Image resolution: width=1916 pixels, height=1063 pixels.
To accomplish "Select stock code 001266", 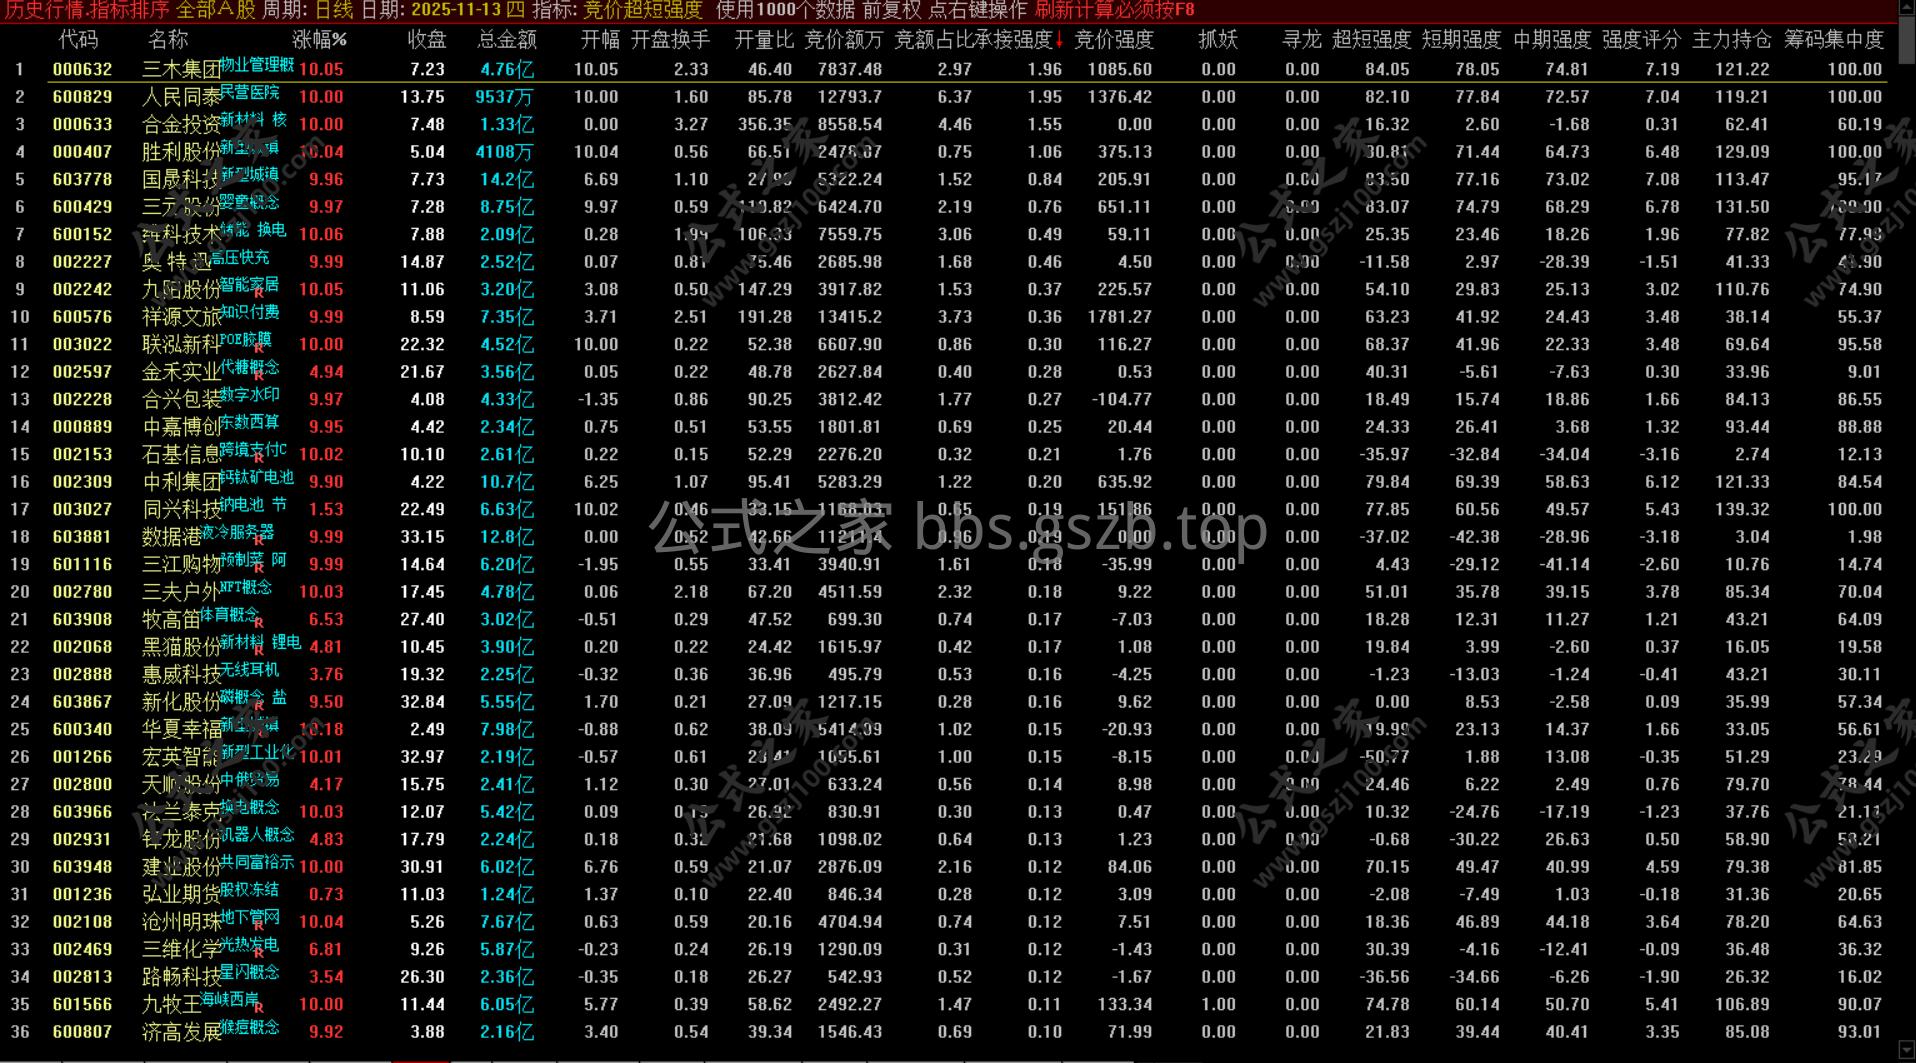I will tap(82, 757).
